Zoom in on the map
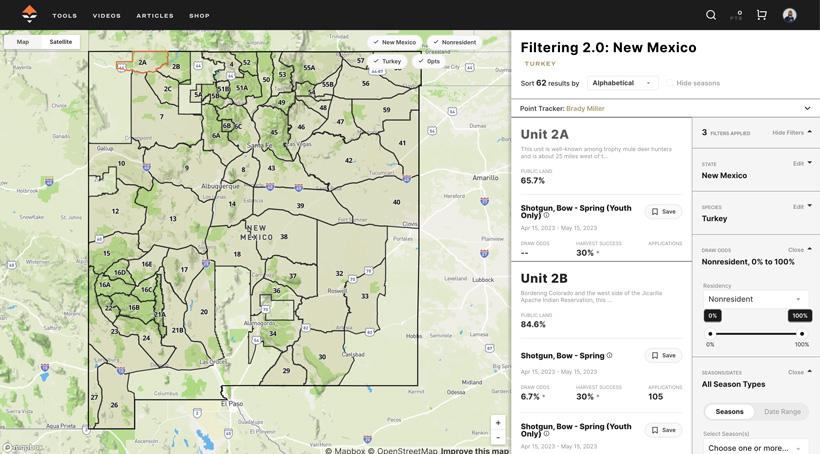Image resolution: width=820 pixels, height=454 pixels. click(x=498, y=423)
